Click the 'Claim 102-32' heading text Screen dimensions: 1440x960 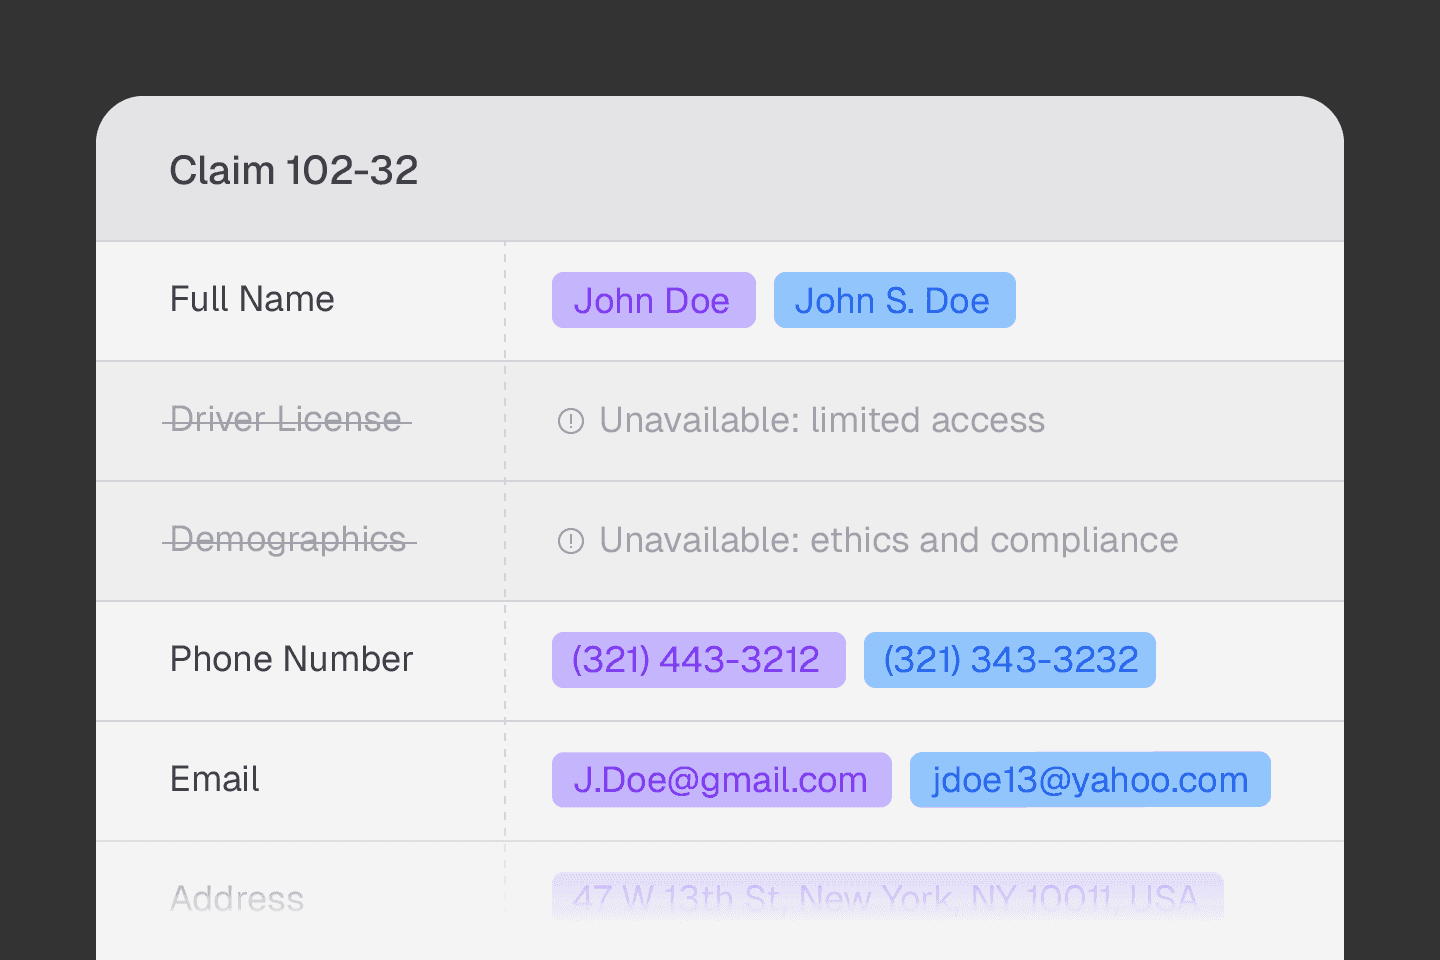[x=293, y=171]
